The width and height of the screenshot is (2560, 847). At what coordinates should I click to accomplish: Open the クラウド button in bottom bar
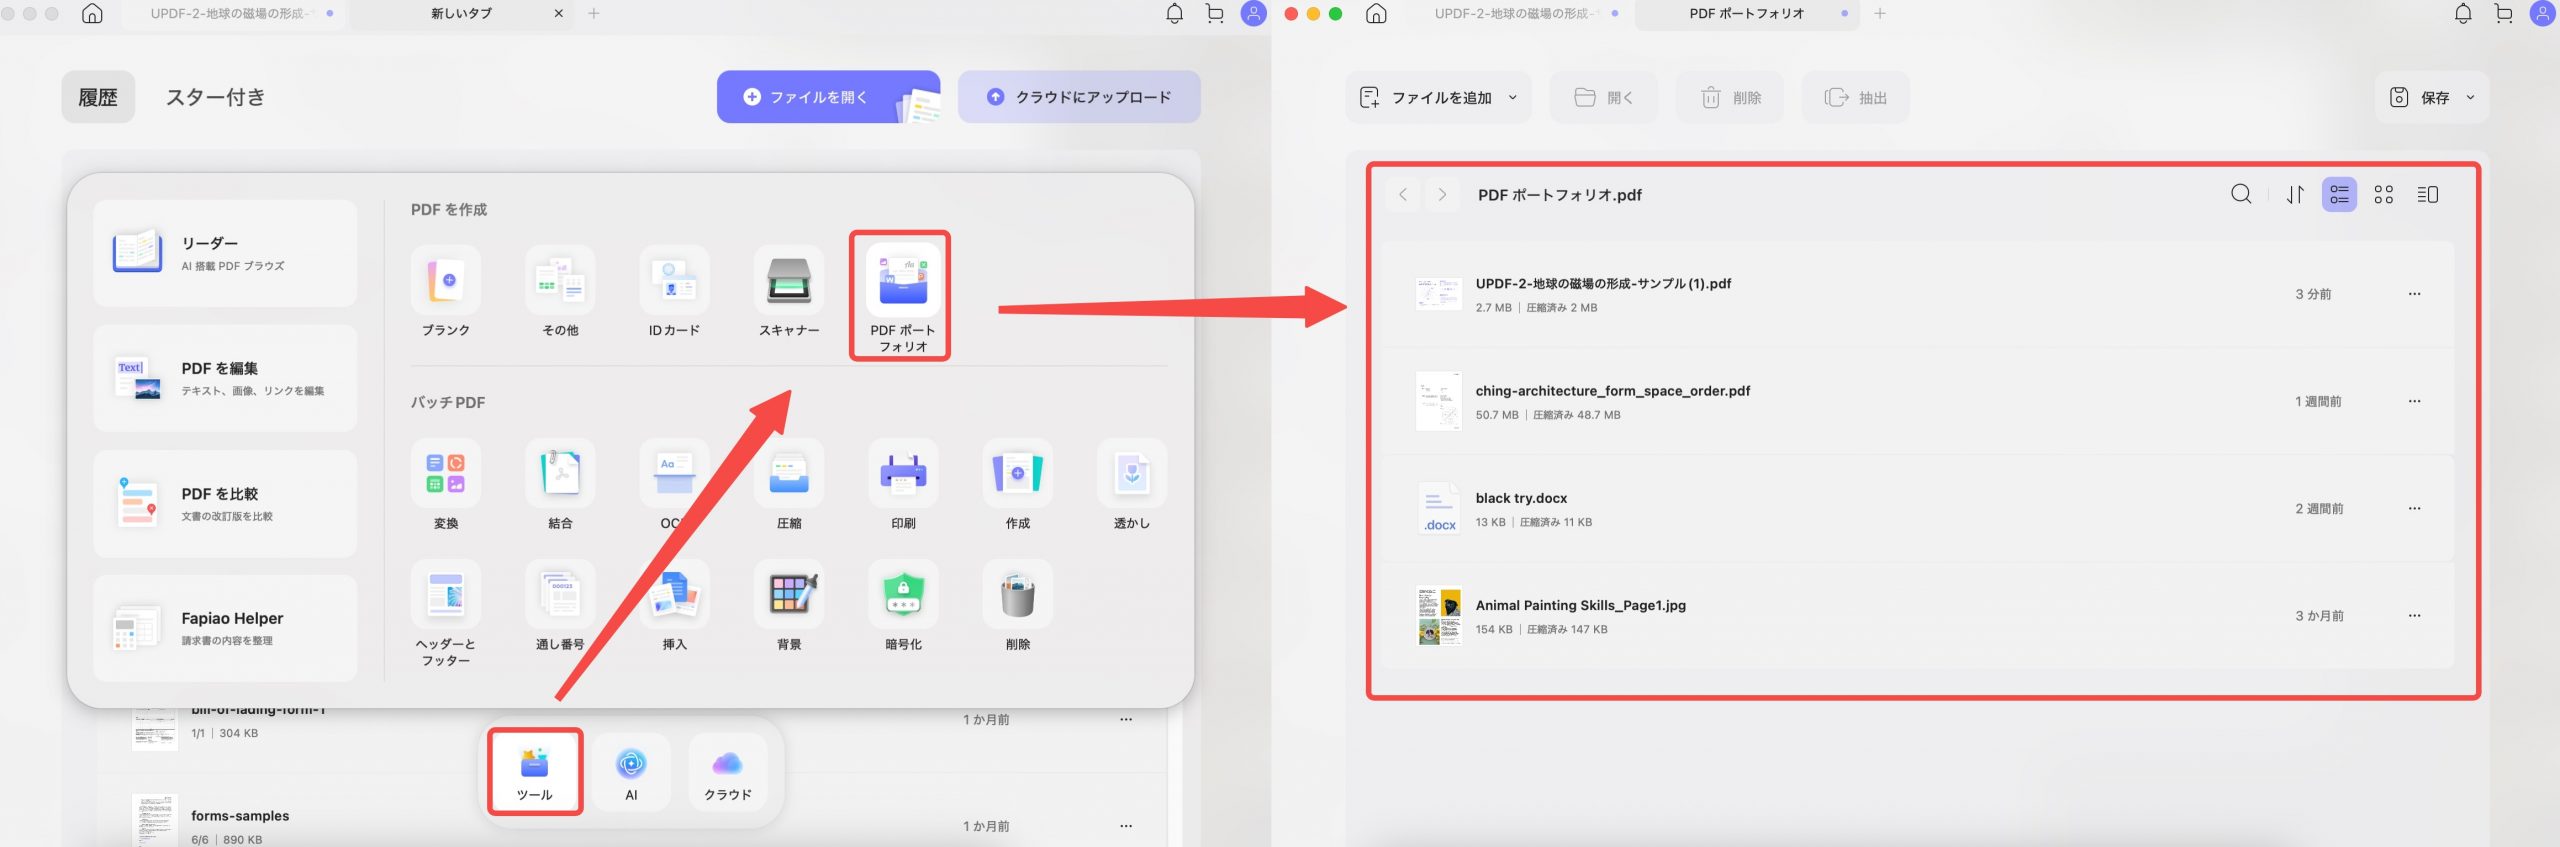tap(728, 772)
